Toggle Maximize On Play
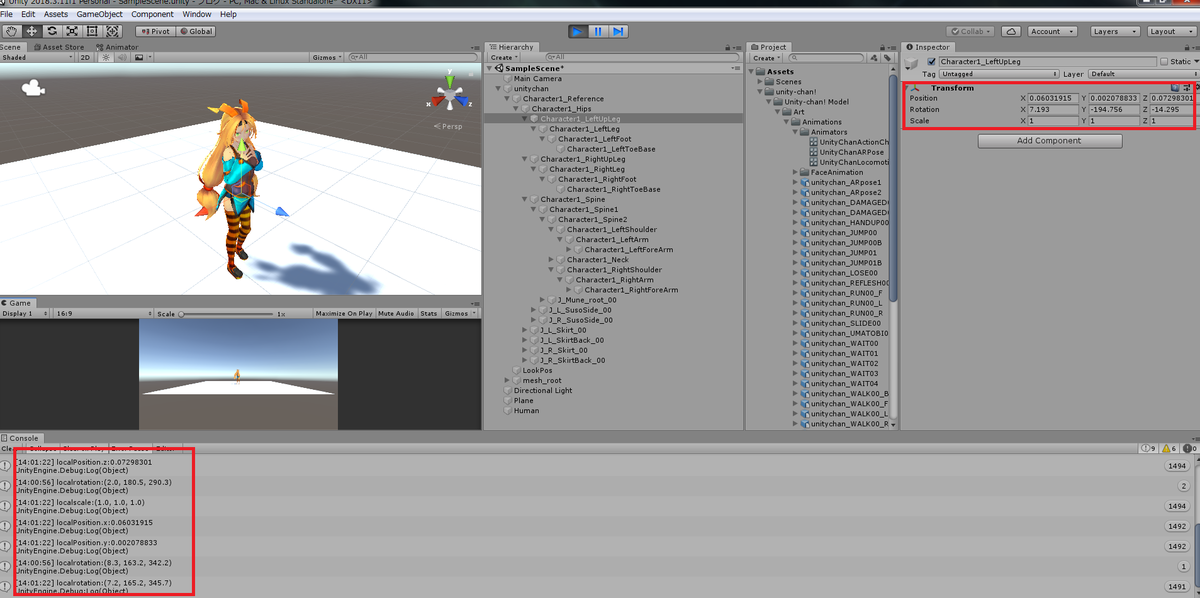The width and height of the screenshot is (1200, 598). (x=344, y=314)
